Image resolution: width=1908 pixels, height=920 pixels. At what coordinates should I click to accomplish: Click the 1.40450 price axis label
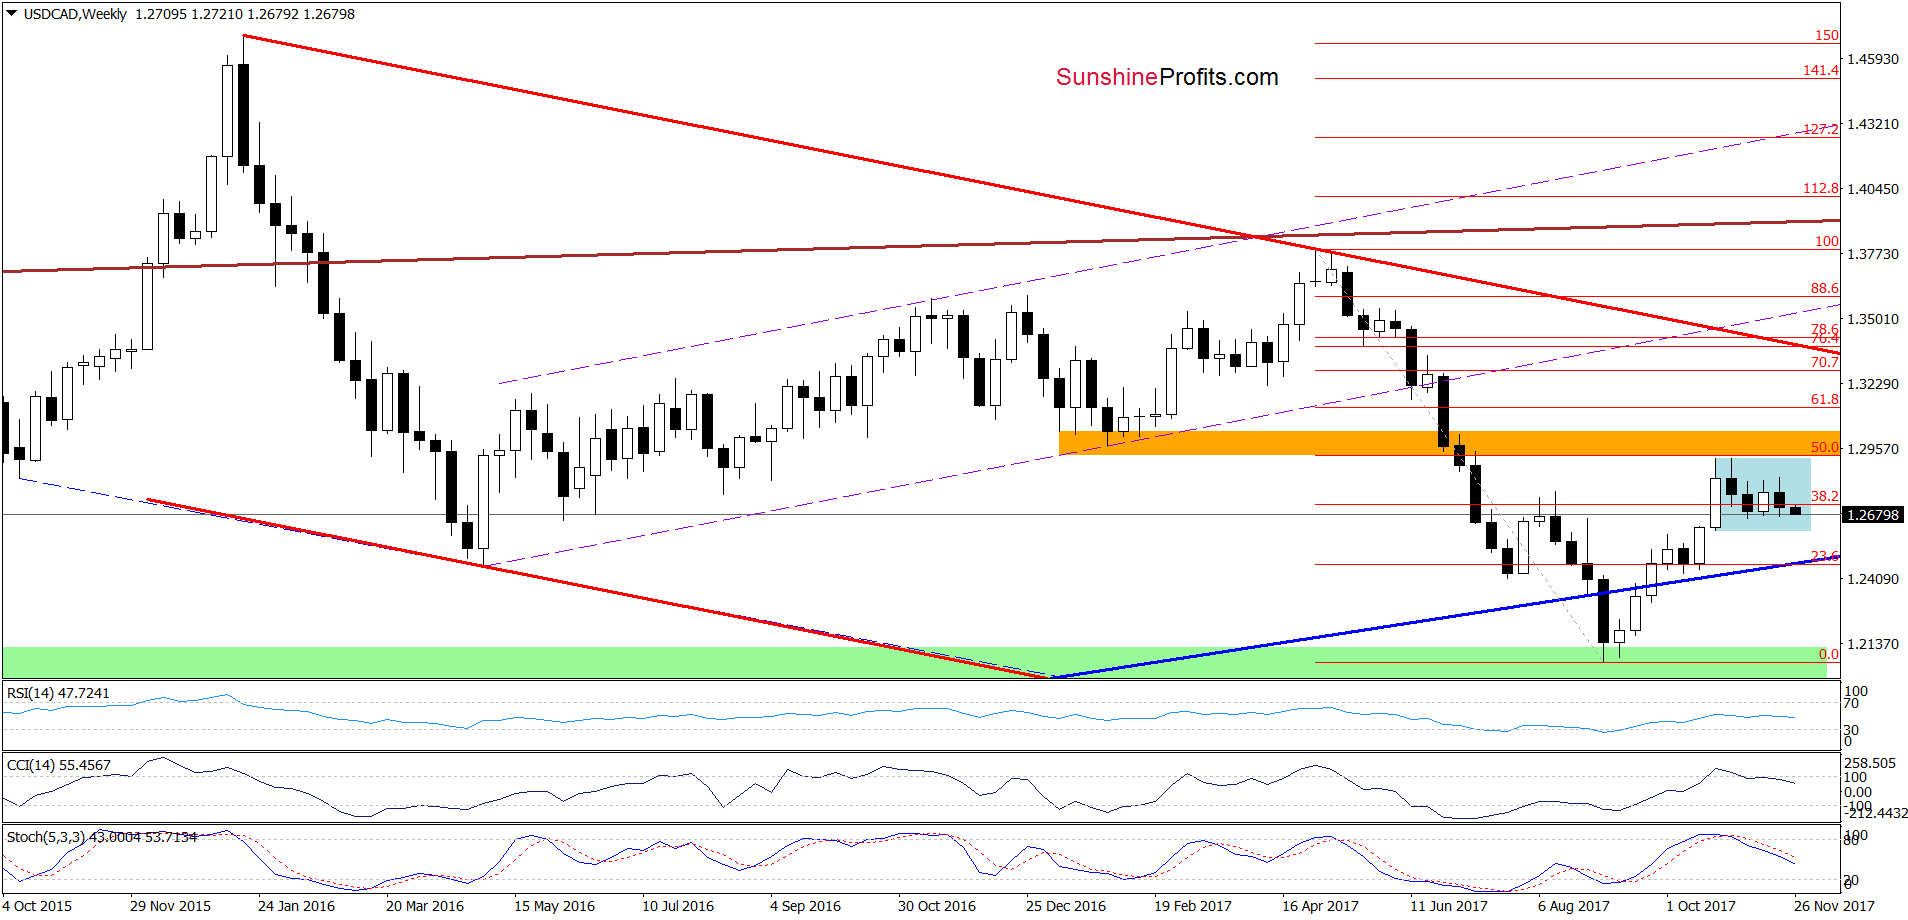point(1873,189)
